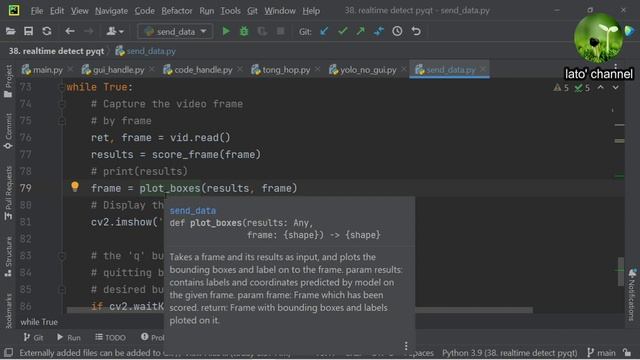Open the View menu
Viewport: 640px width, 360px height.
click(80, 11)
